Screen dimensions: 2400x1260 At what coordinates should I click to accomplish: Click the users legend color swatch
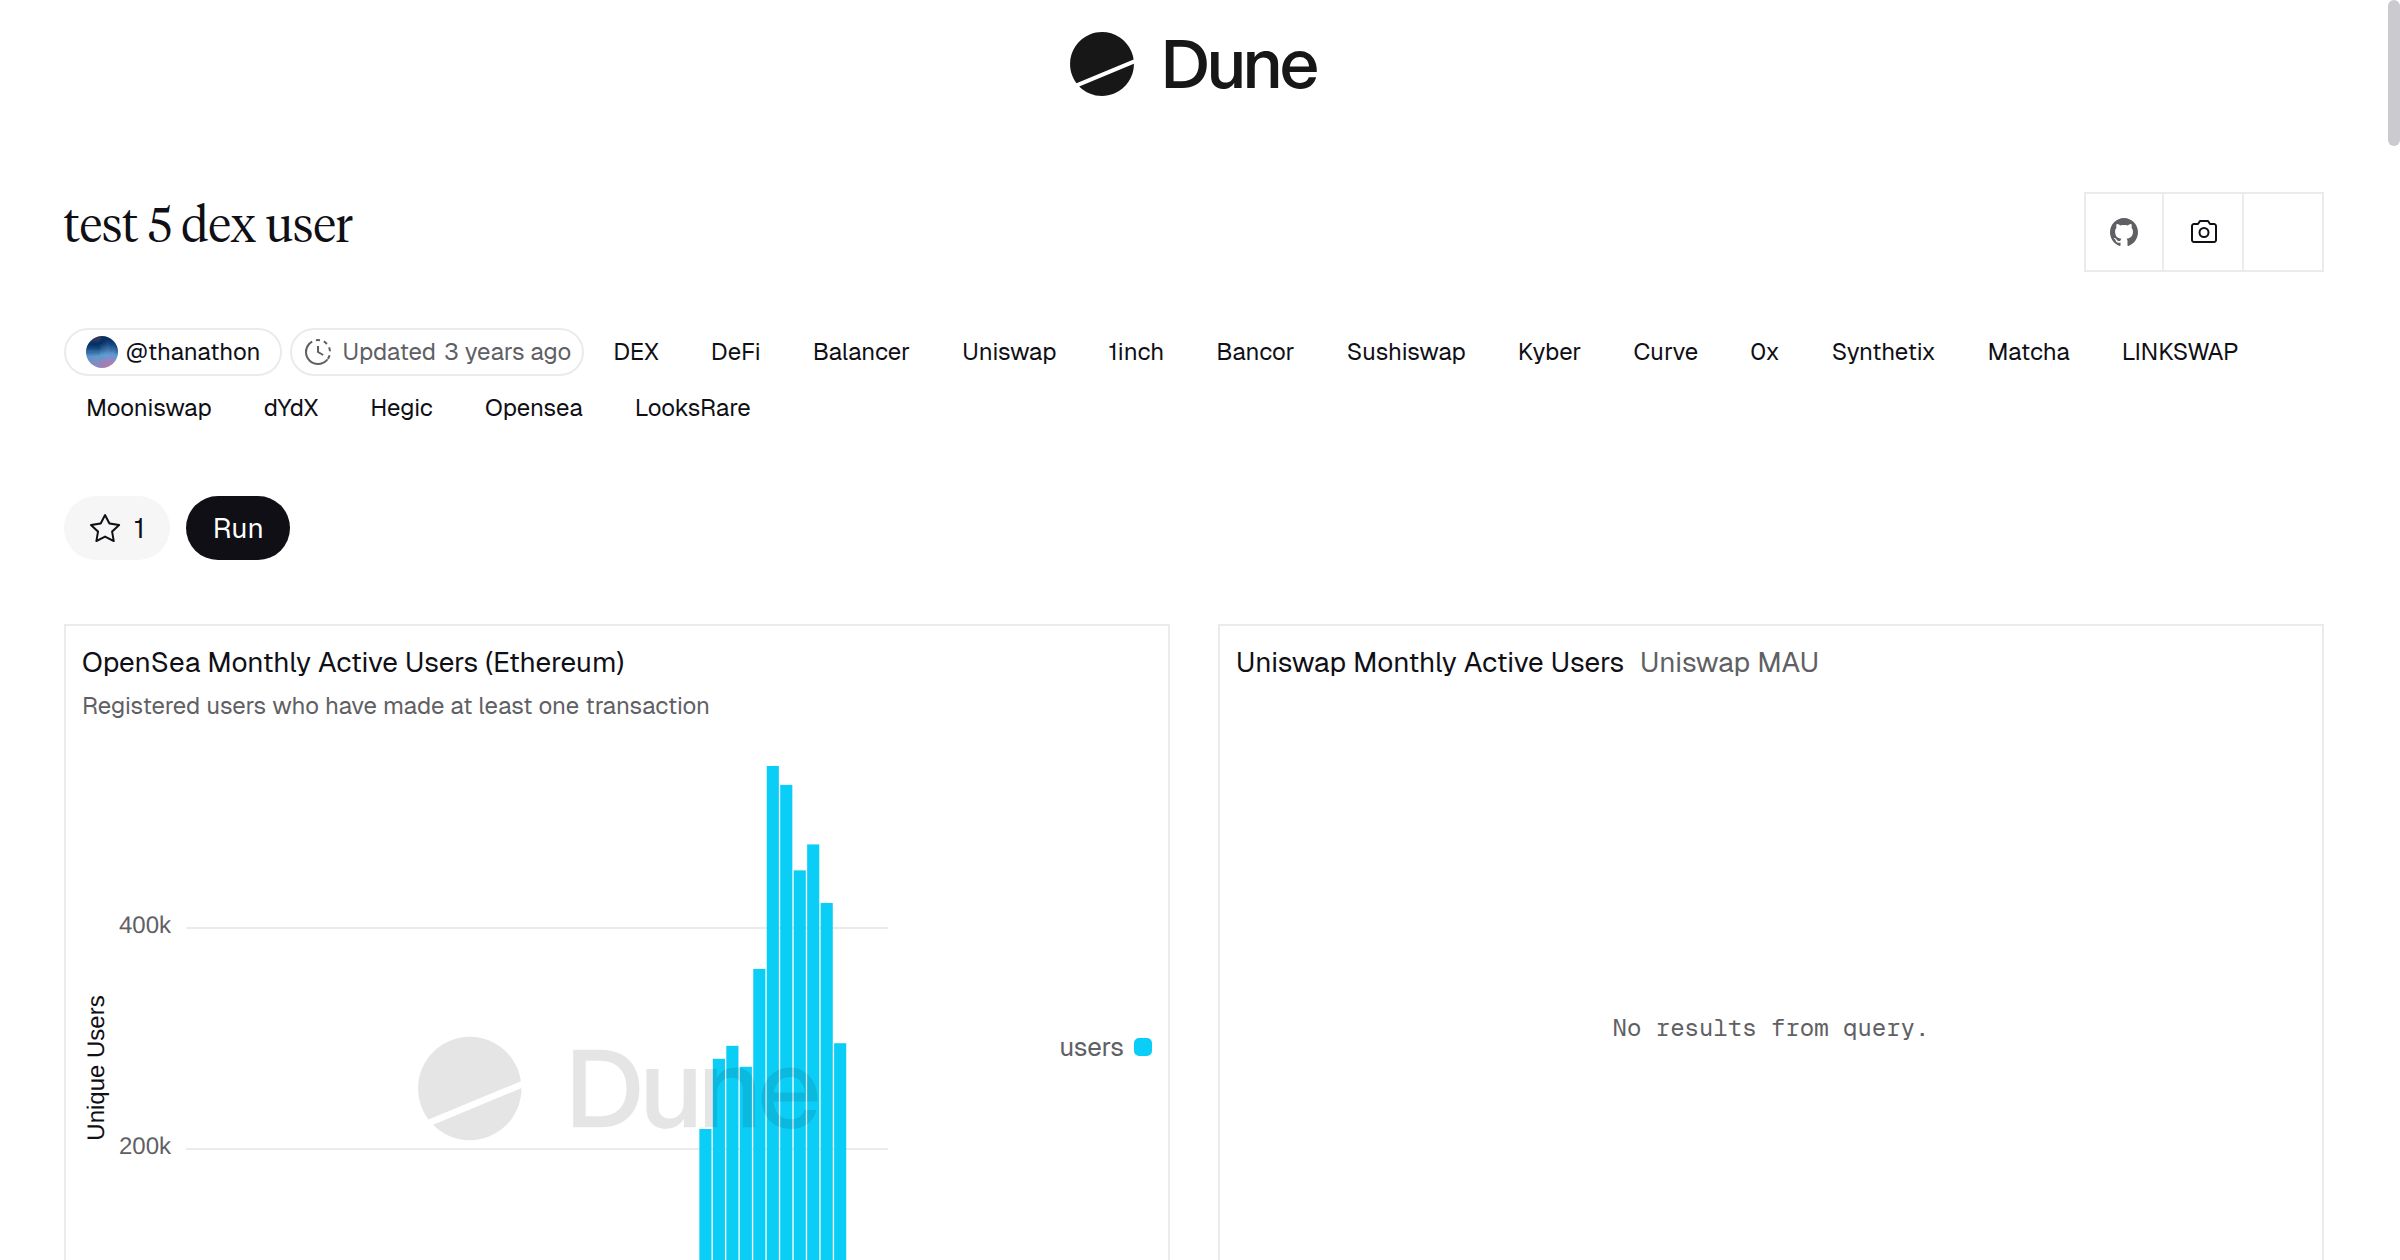point(1143,1047)
